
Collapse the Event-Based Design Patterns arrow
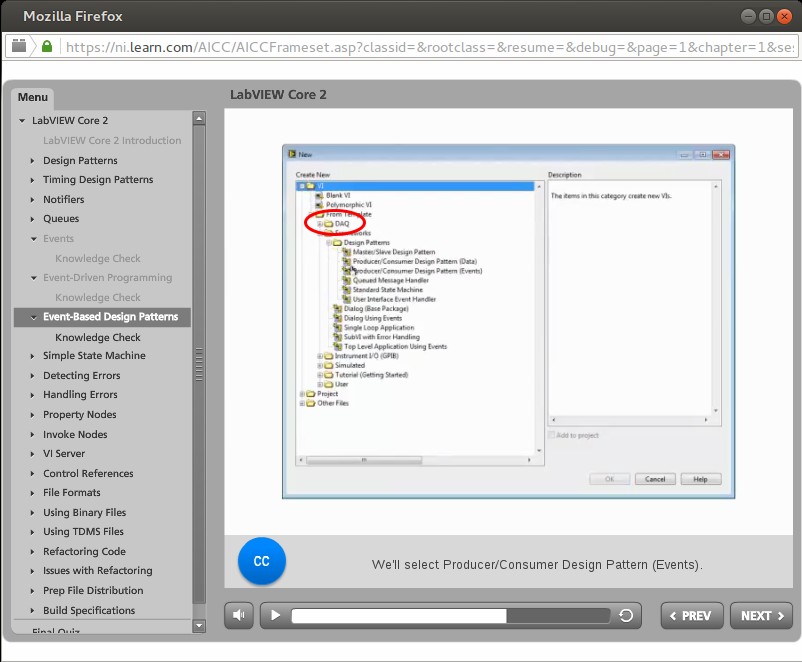[x=34, y=317]
